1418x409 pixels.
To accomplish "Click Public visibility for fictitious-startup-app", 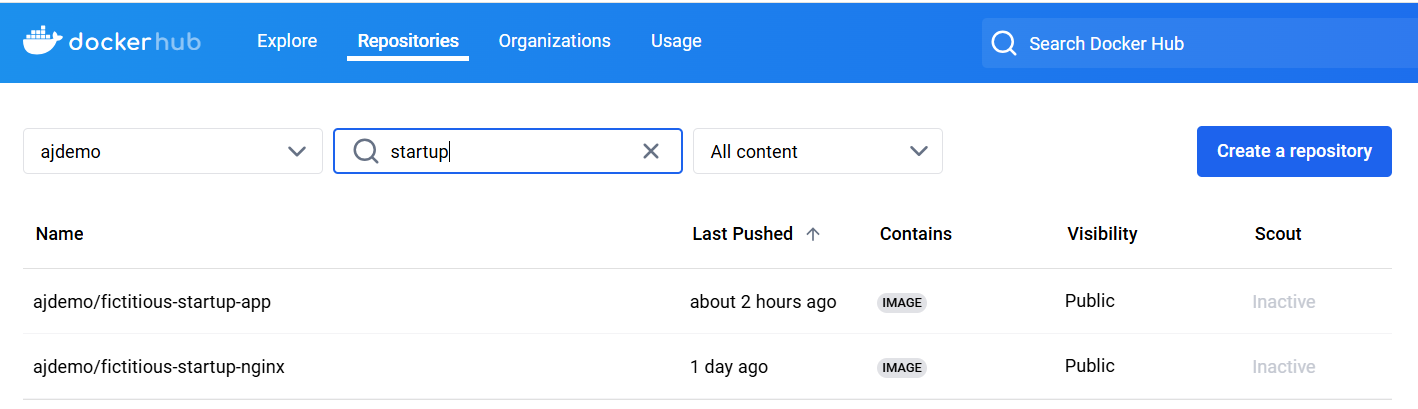I will click(1090, 301).
